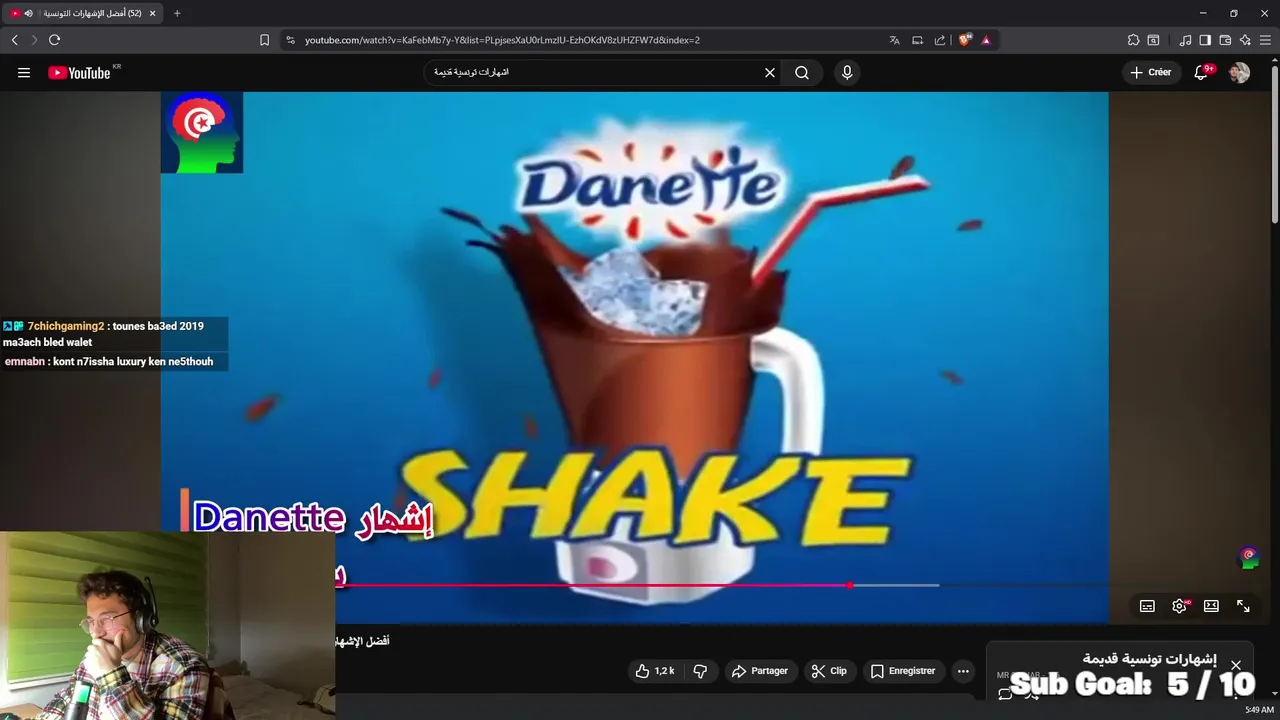Start voice search with the microphone

[847, 72]
